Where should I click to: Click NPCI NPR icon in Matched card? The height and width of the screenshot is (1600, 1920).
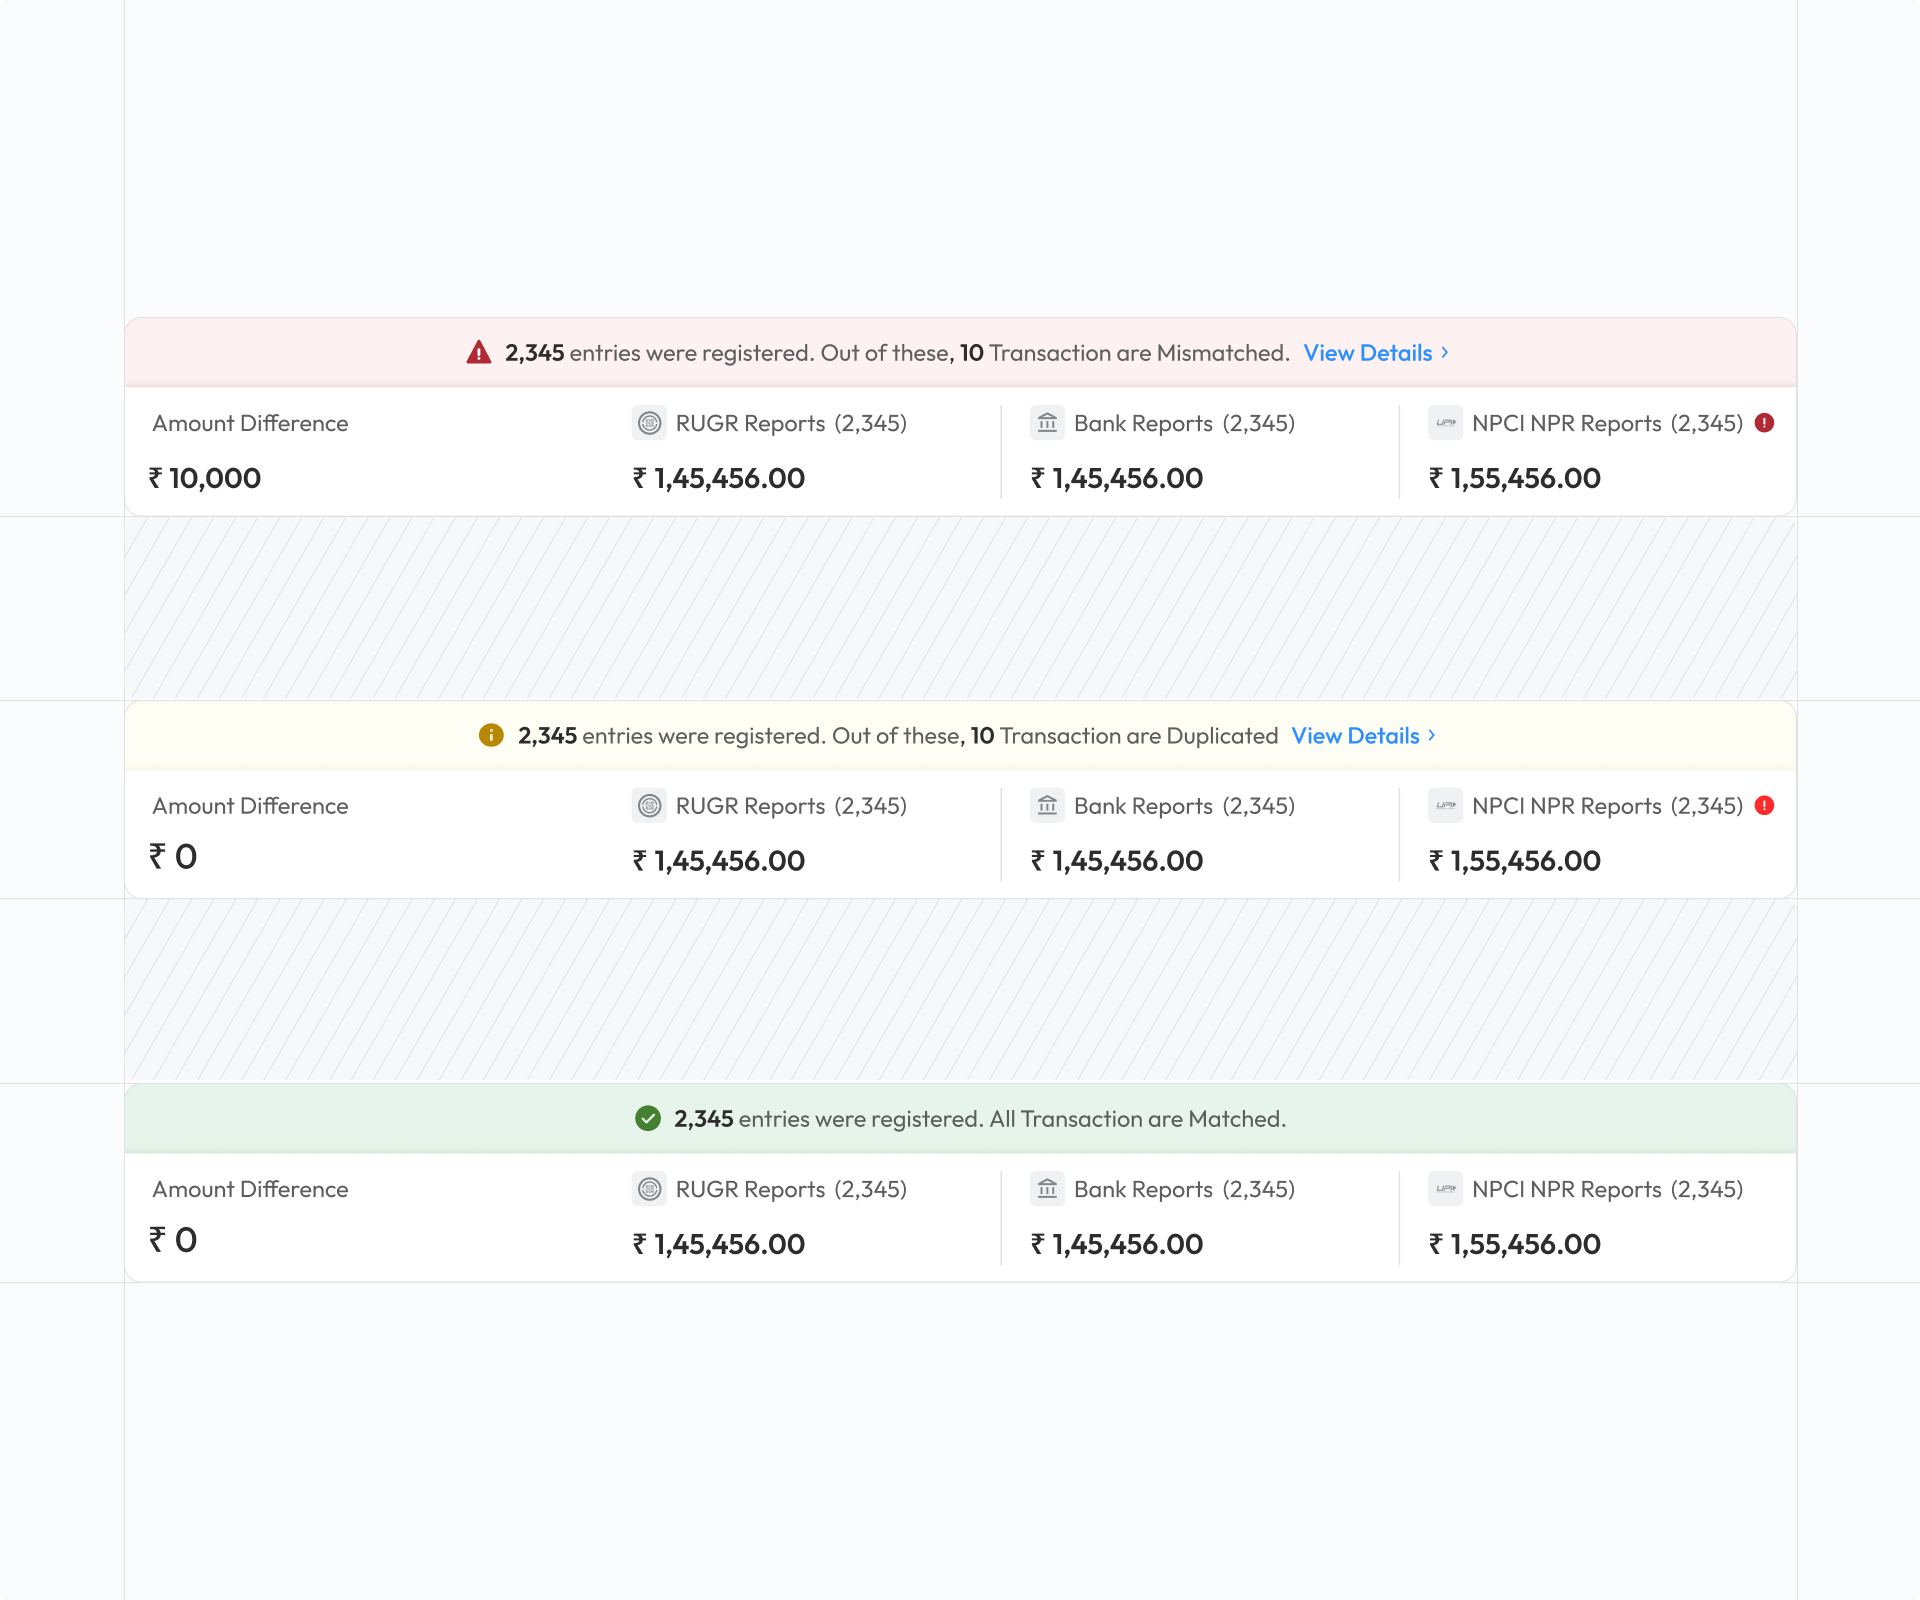coord(1446,1189)
